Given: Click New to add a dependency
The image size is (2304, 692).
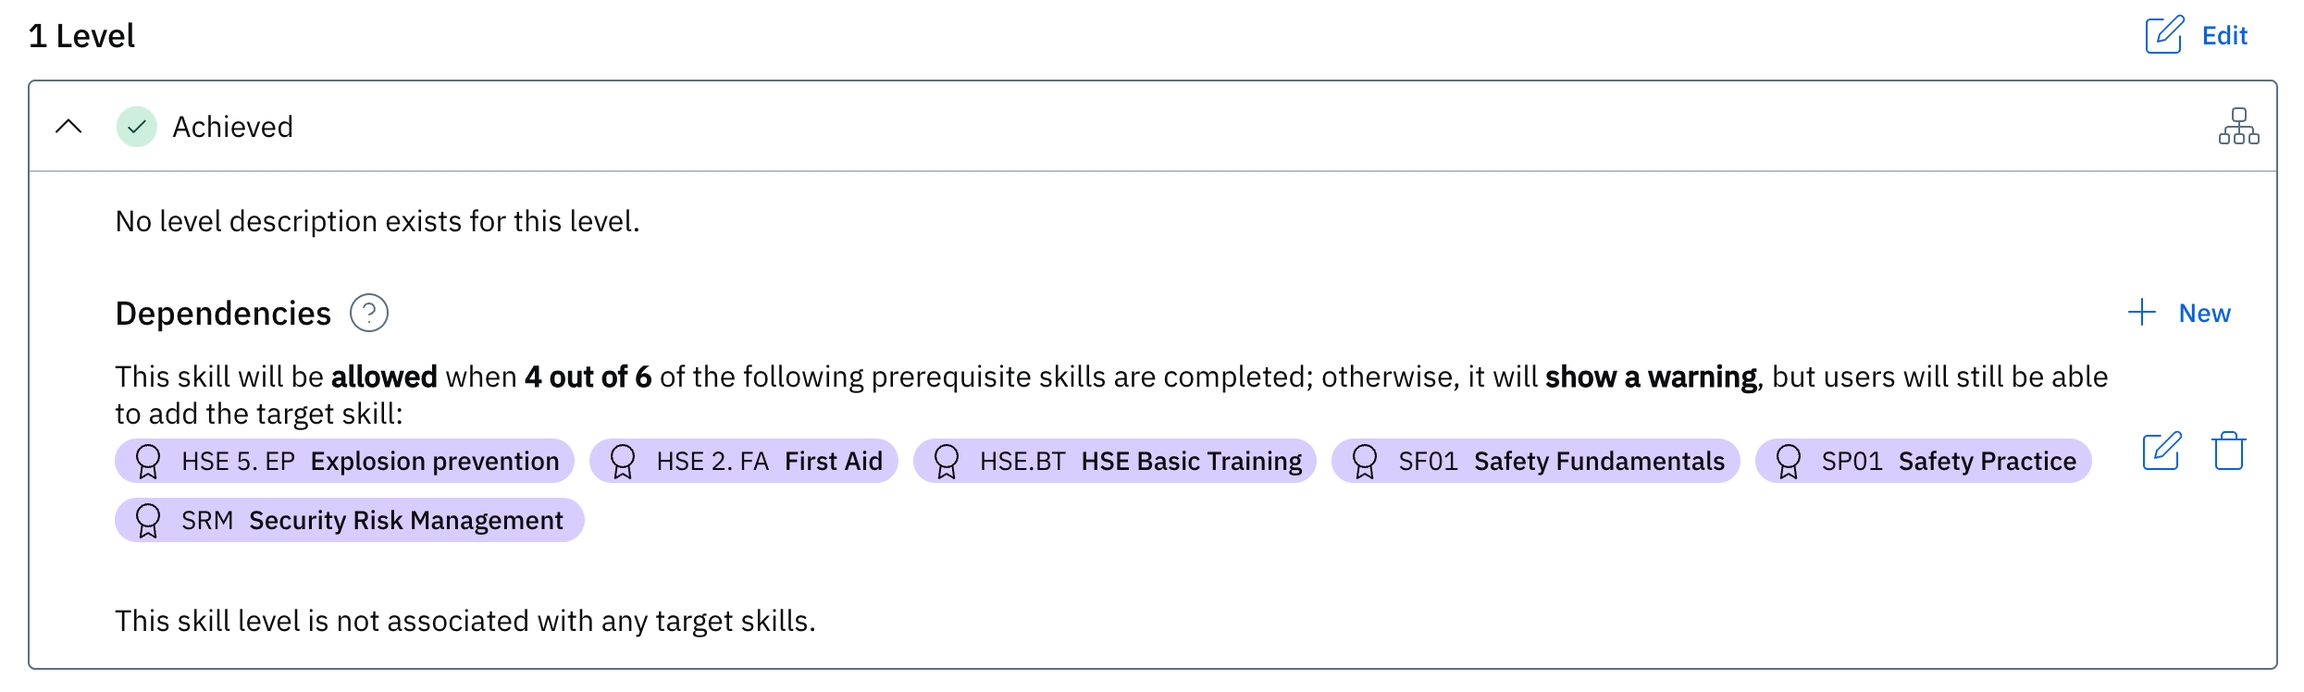Looking at the screenshot, I should 2204,314.
